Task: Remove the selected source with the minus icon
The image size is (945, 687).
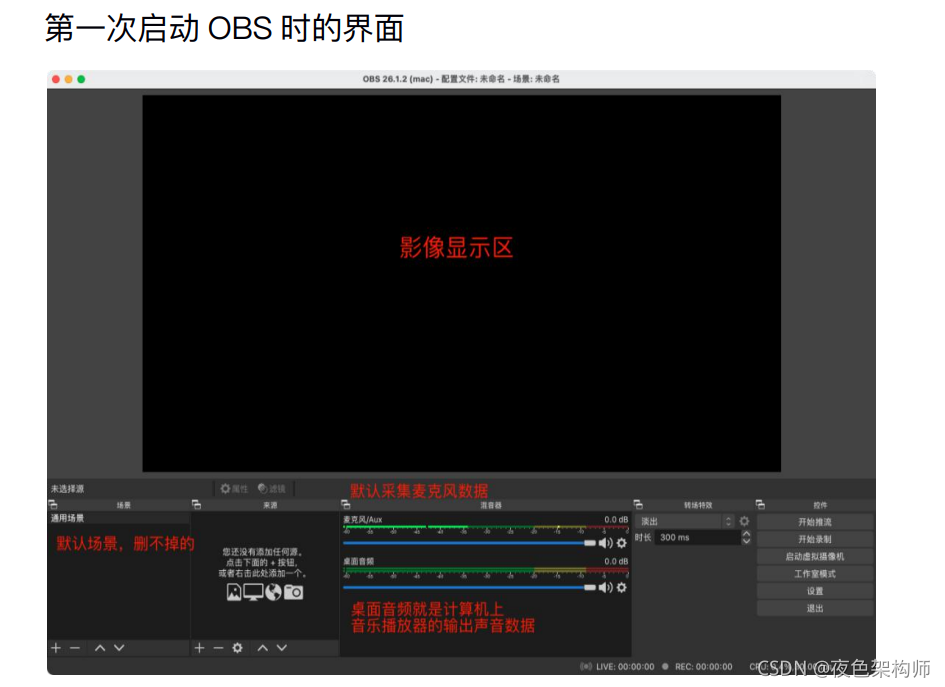Action: (218, 648)
